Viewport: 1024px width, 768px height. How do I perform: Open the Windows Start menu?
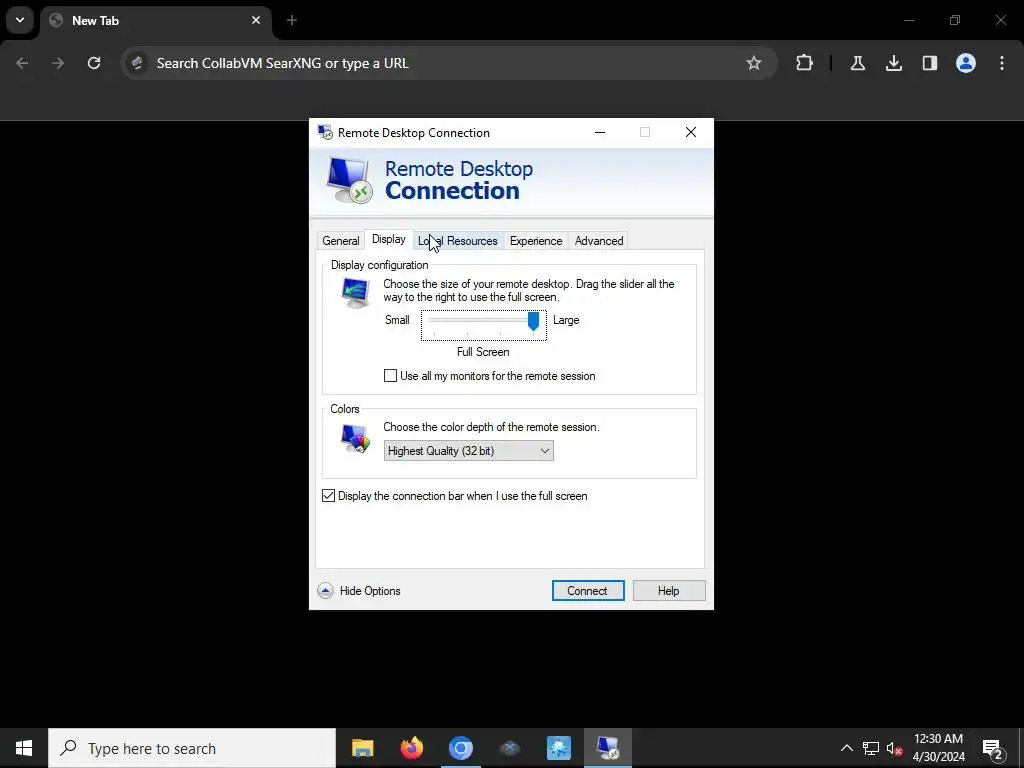(x=24, y=748)
